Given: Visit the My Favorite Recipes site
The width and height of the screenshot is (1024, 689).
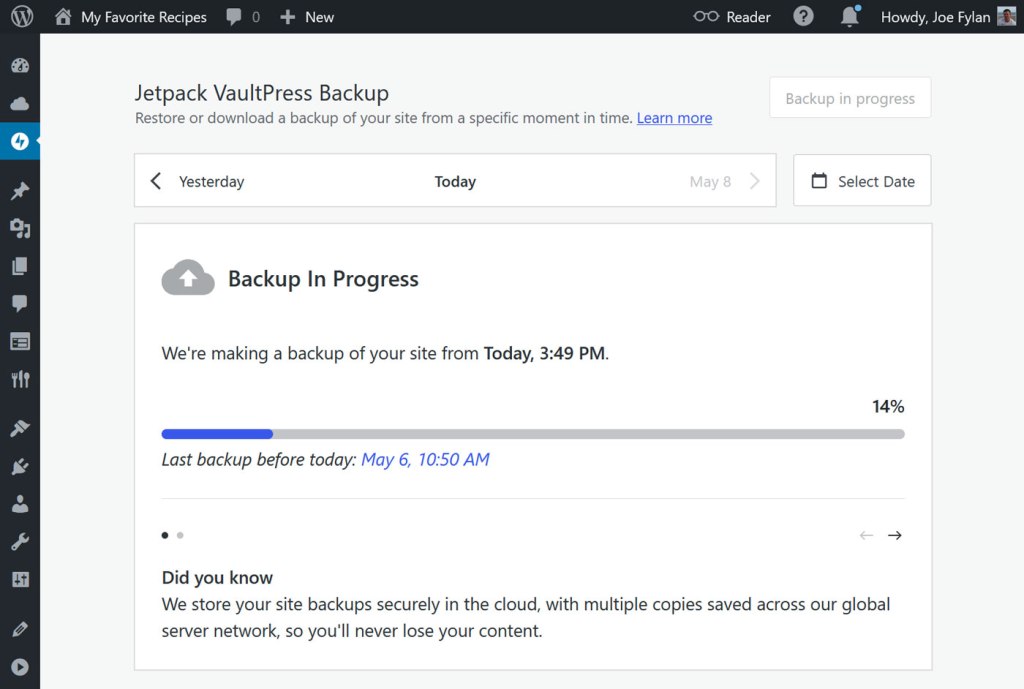Looking at the screenshot, I should pos(143,17).
